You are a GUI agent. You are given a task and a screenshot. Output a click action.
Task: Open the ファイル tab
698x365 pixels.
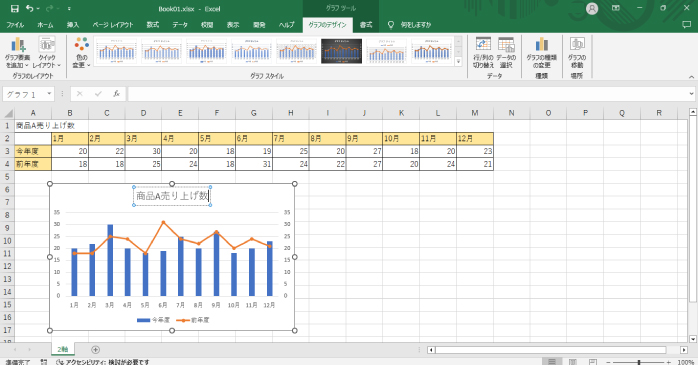15,25
